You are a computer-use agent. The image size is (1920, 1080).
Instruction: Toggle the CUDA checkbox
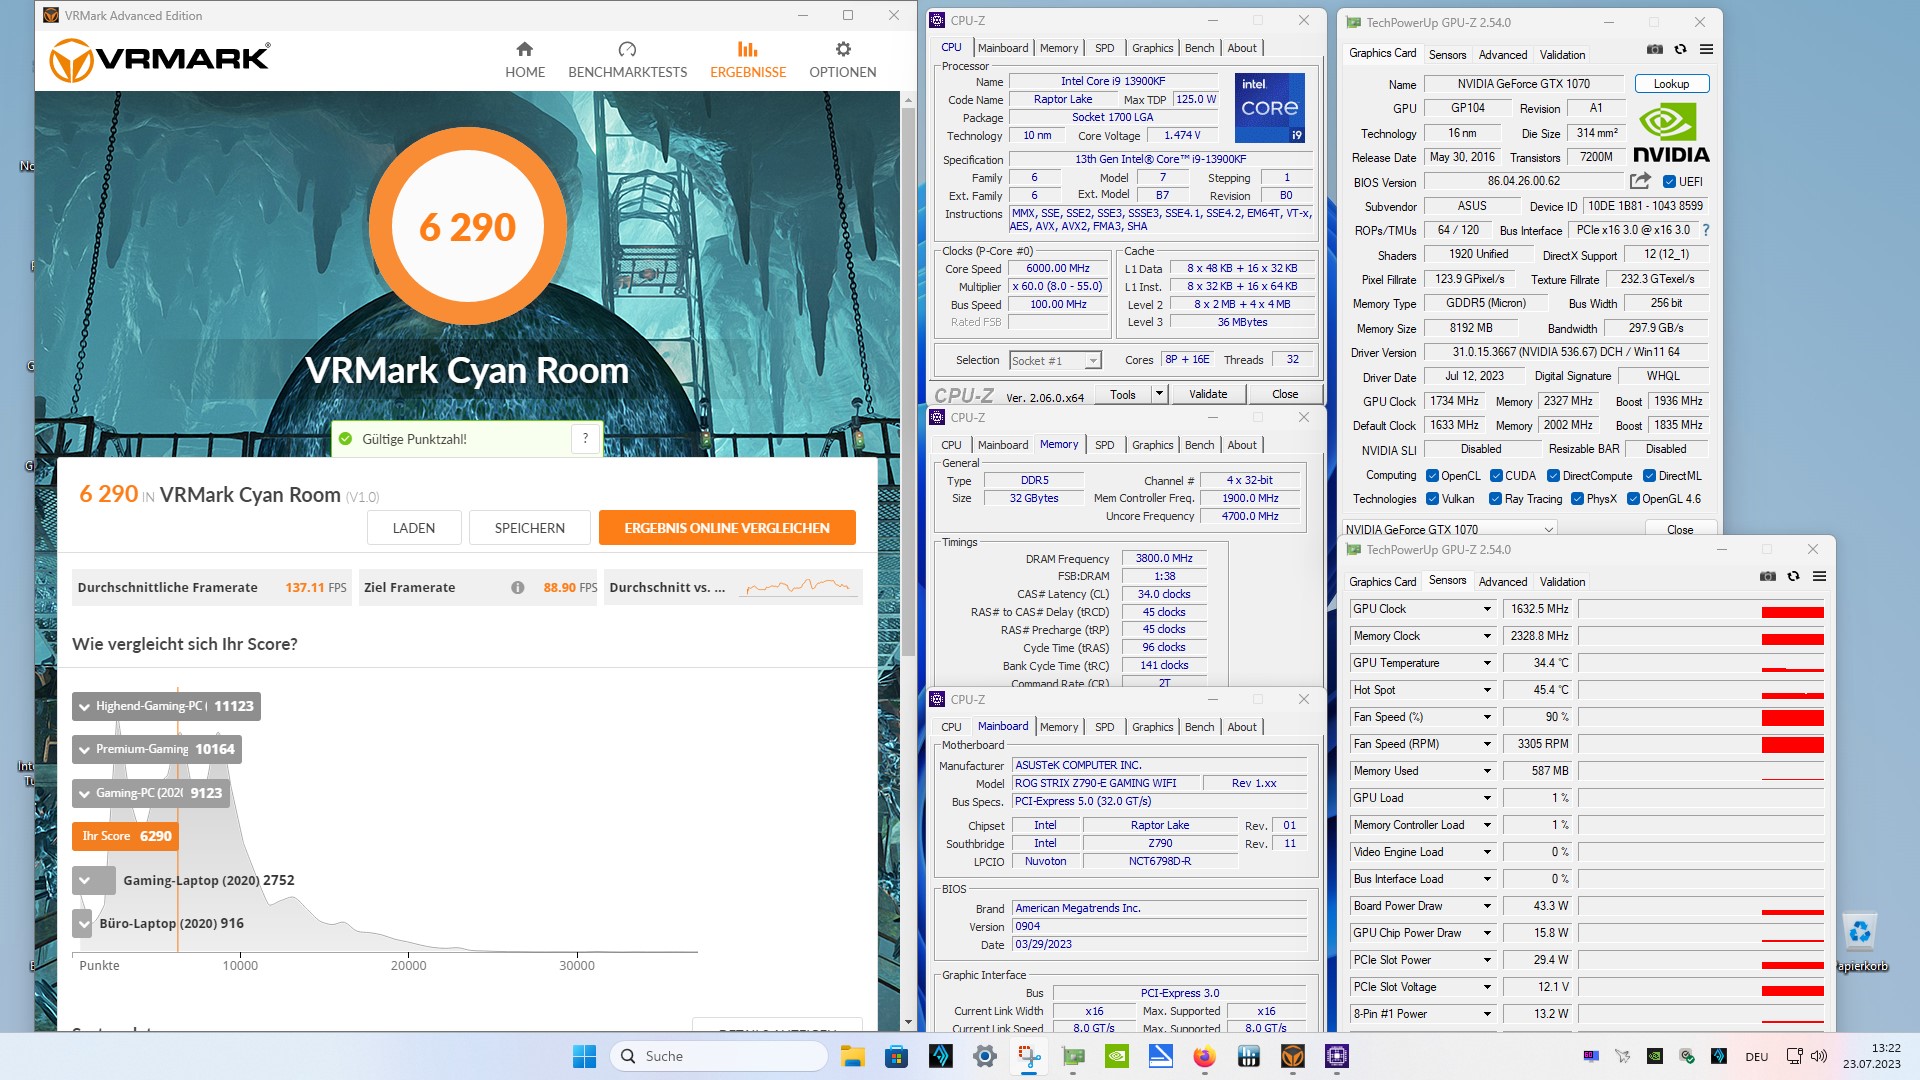point(1496,476)
